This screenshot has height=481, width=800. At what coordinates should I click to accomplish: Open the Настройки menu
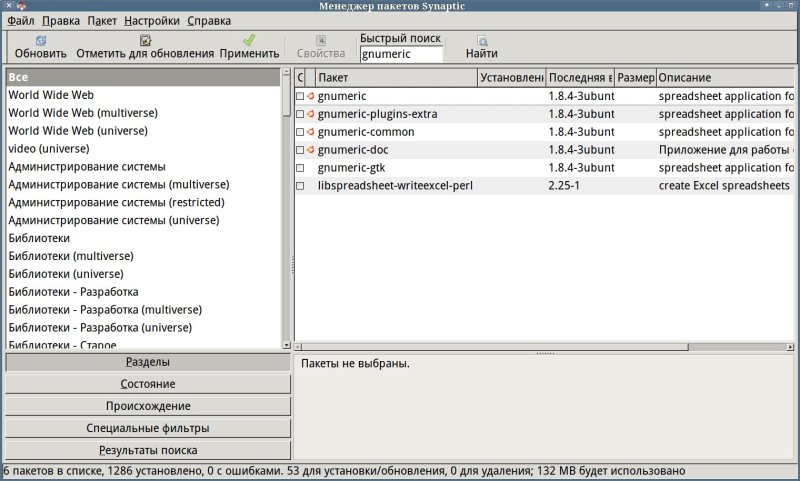coord(152,21)
